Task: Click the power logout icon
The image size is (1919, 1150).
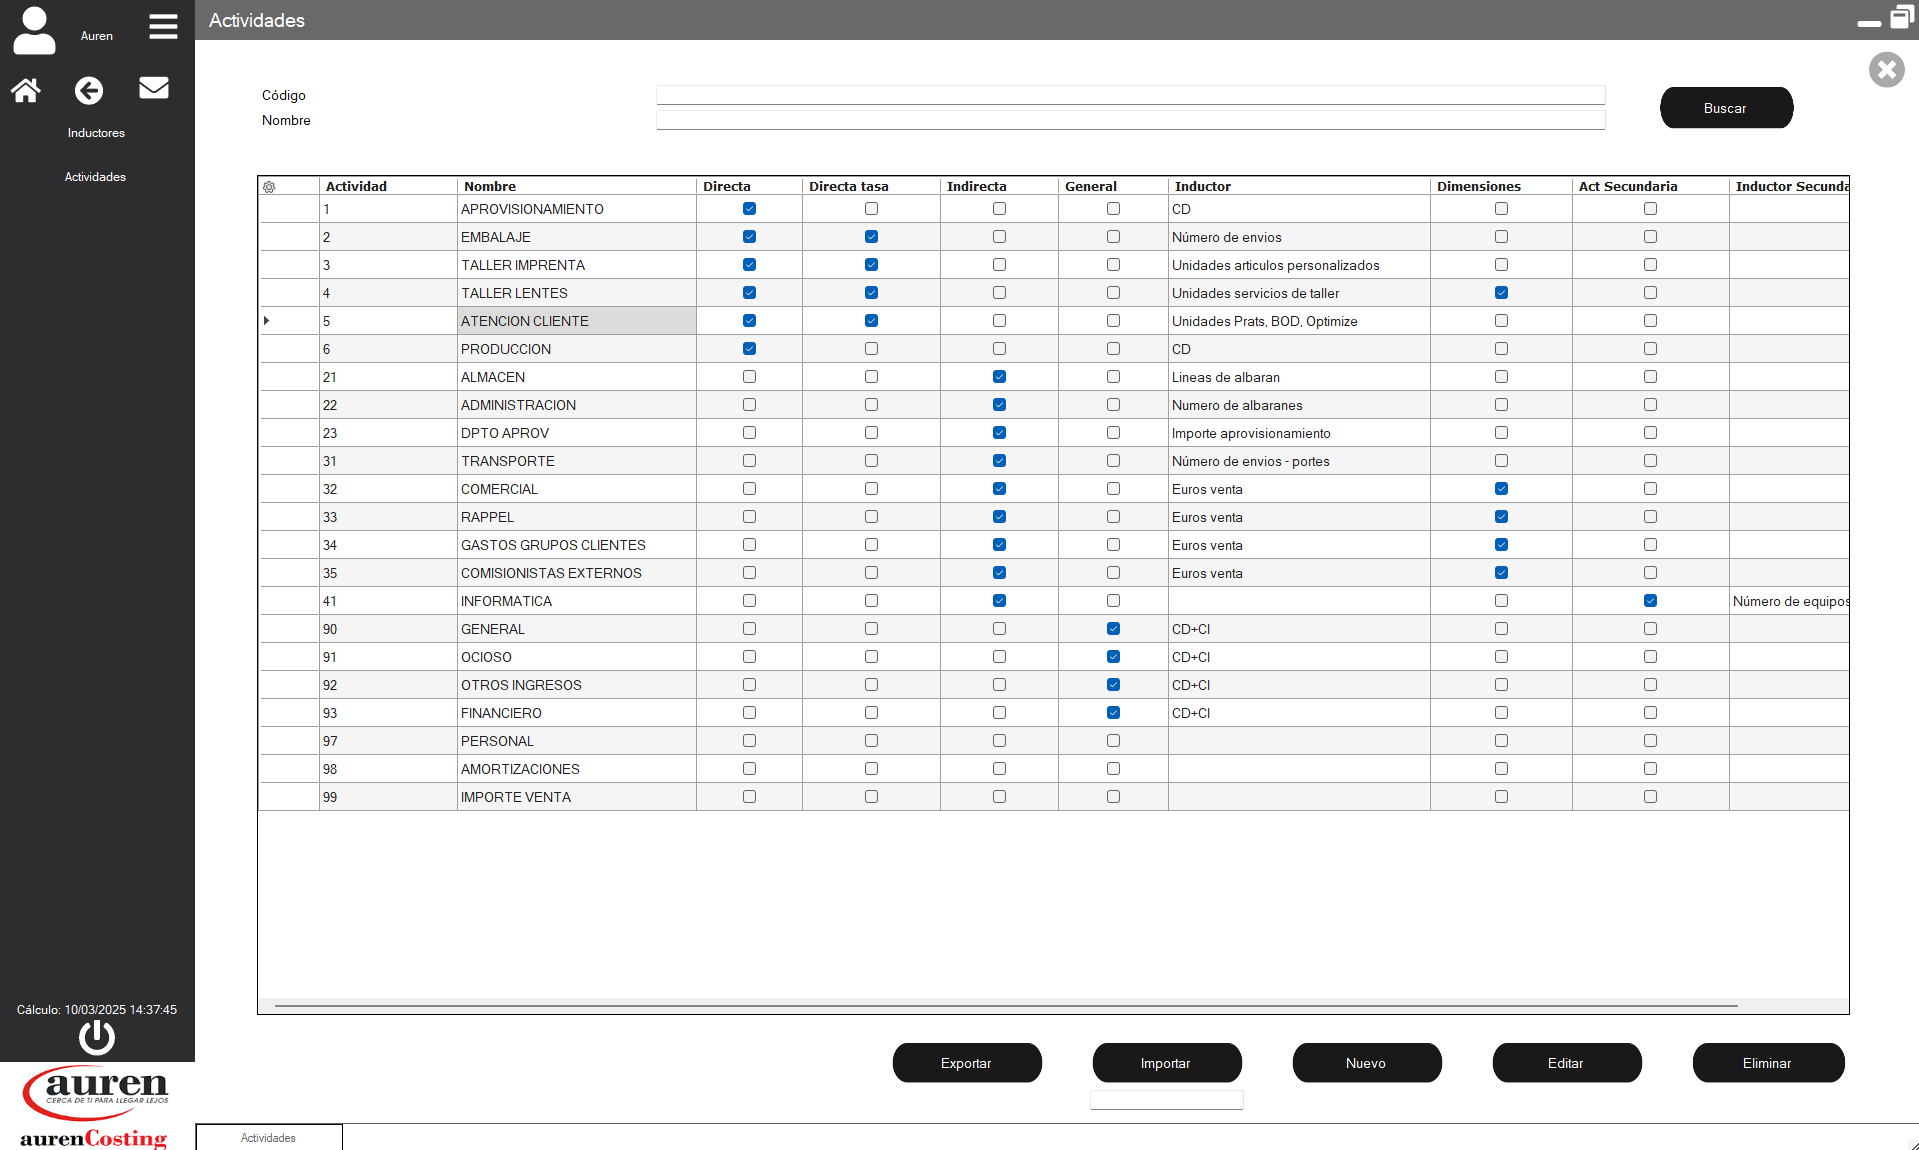Action: (x=97, y=1037)
